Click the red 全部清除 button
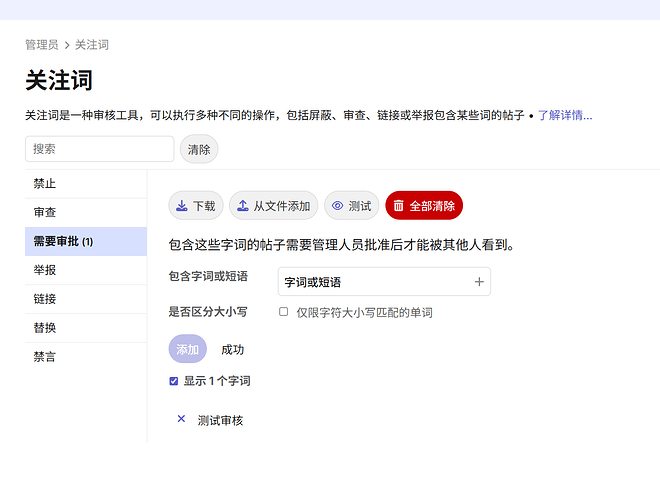The height and width of the screenshot is (500, 660). pos(424,205)
